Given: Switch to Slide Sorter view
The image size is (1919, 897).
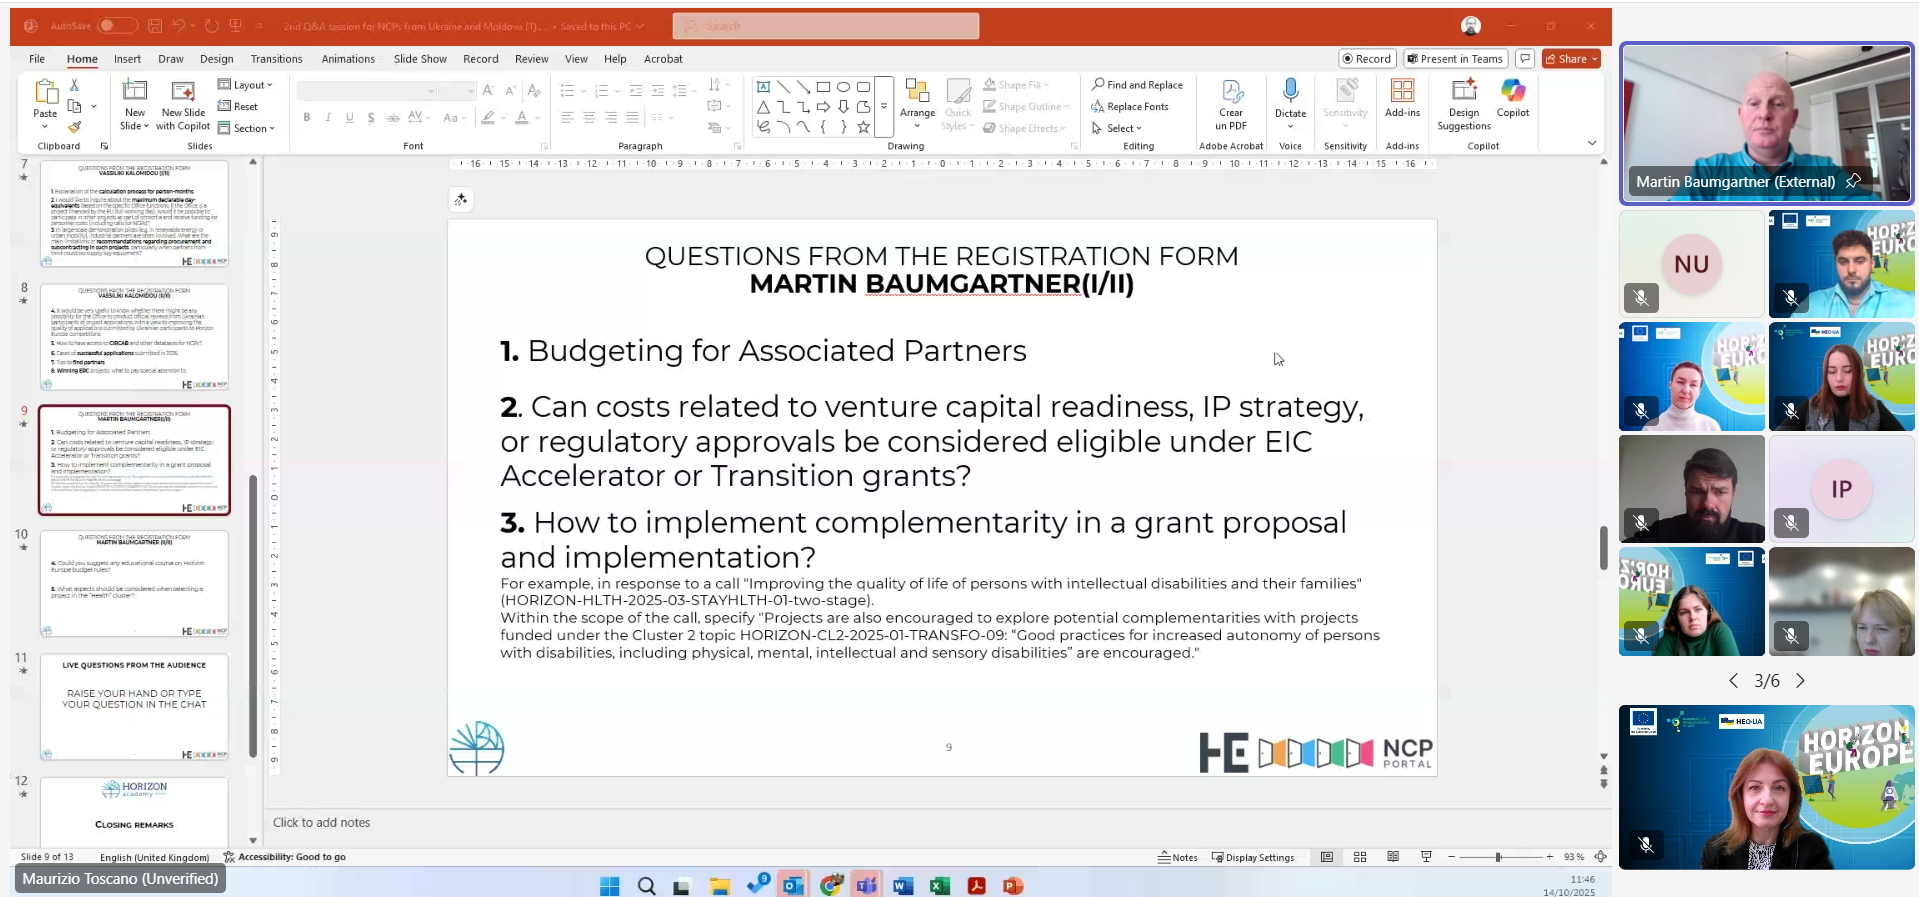Looking at the screenshot, I should [x=1360, y=857].
